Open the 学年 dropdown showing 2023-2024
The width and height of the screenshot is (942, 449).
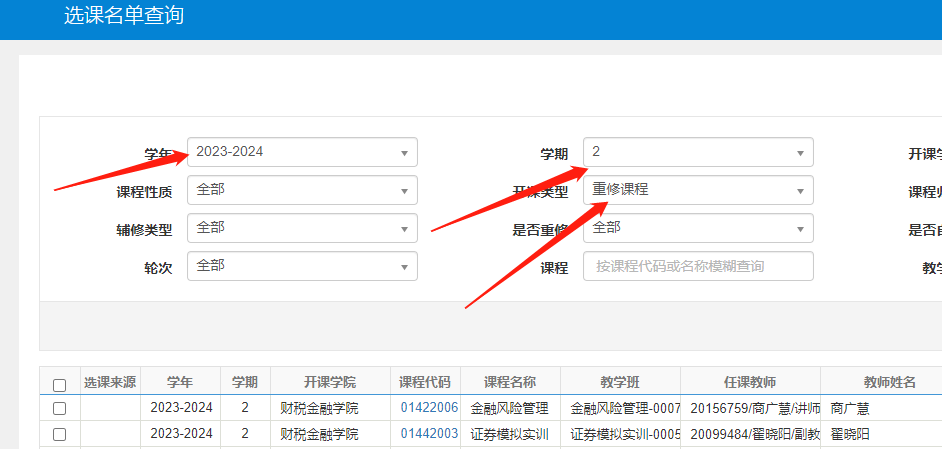(x=302, y=152)
